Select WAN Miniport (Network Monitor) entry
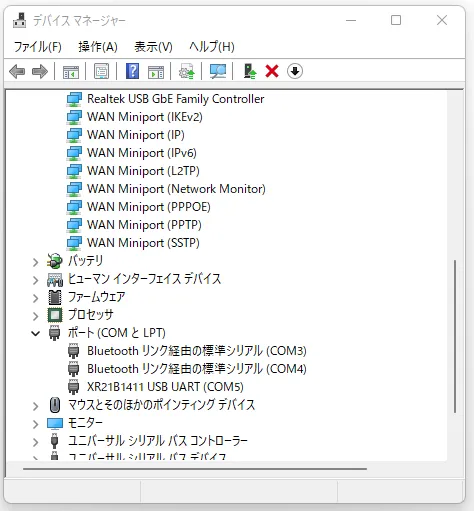Viewport: 474px width, 511px height. click(x=176, y=189)
